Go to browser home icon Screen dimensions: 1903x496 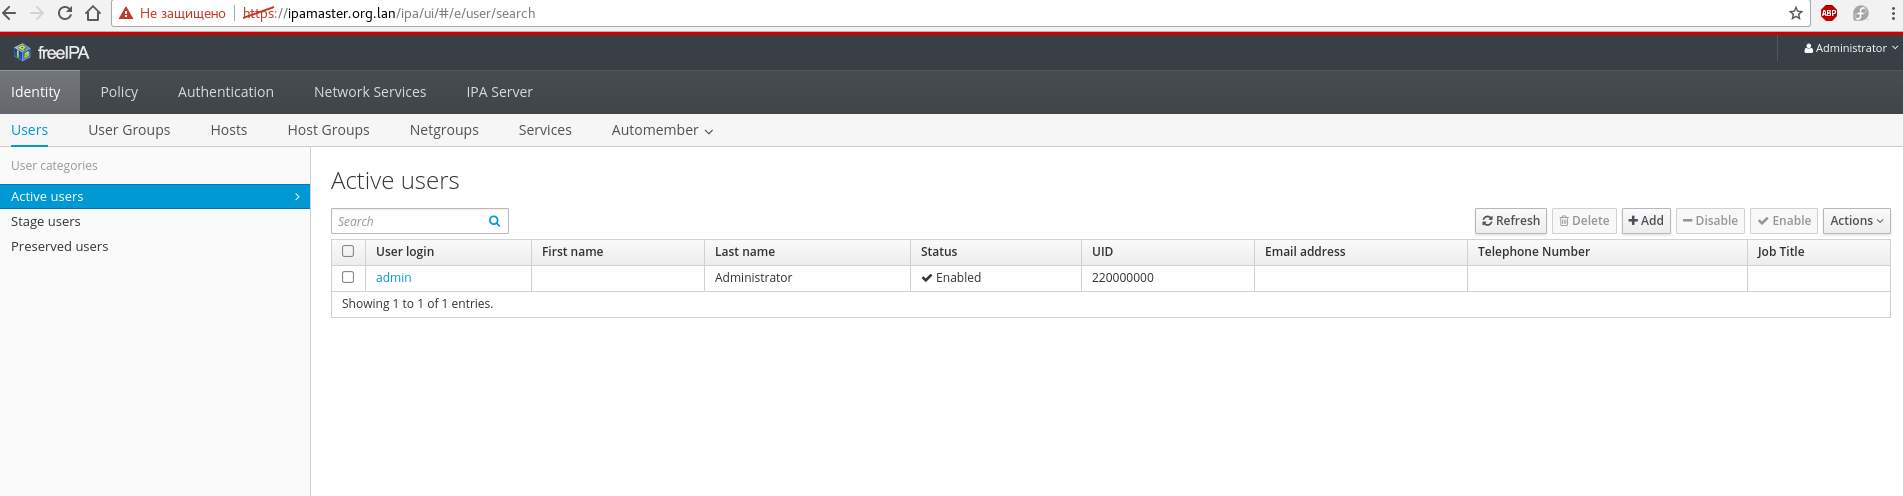(93, 13)
